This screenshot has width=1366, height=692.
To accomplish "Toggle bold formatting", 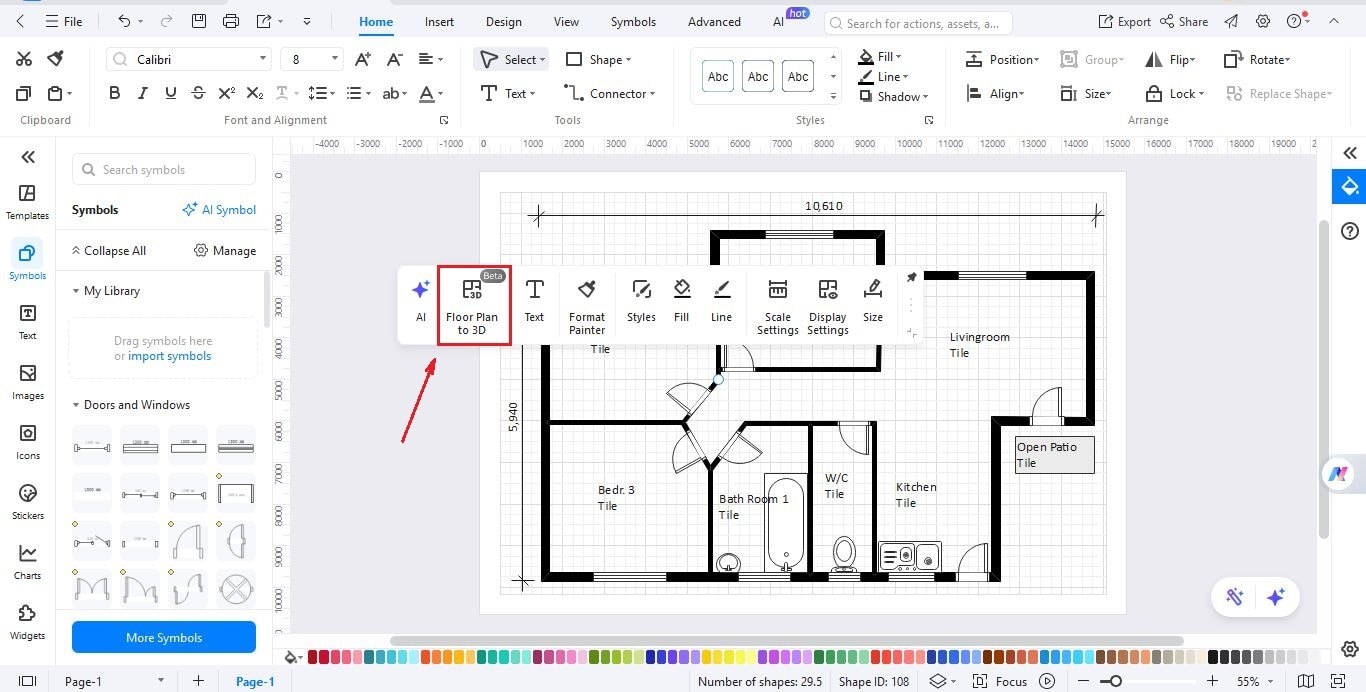I will point(114,92).
